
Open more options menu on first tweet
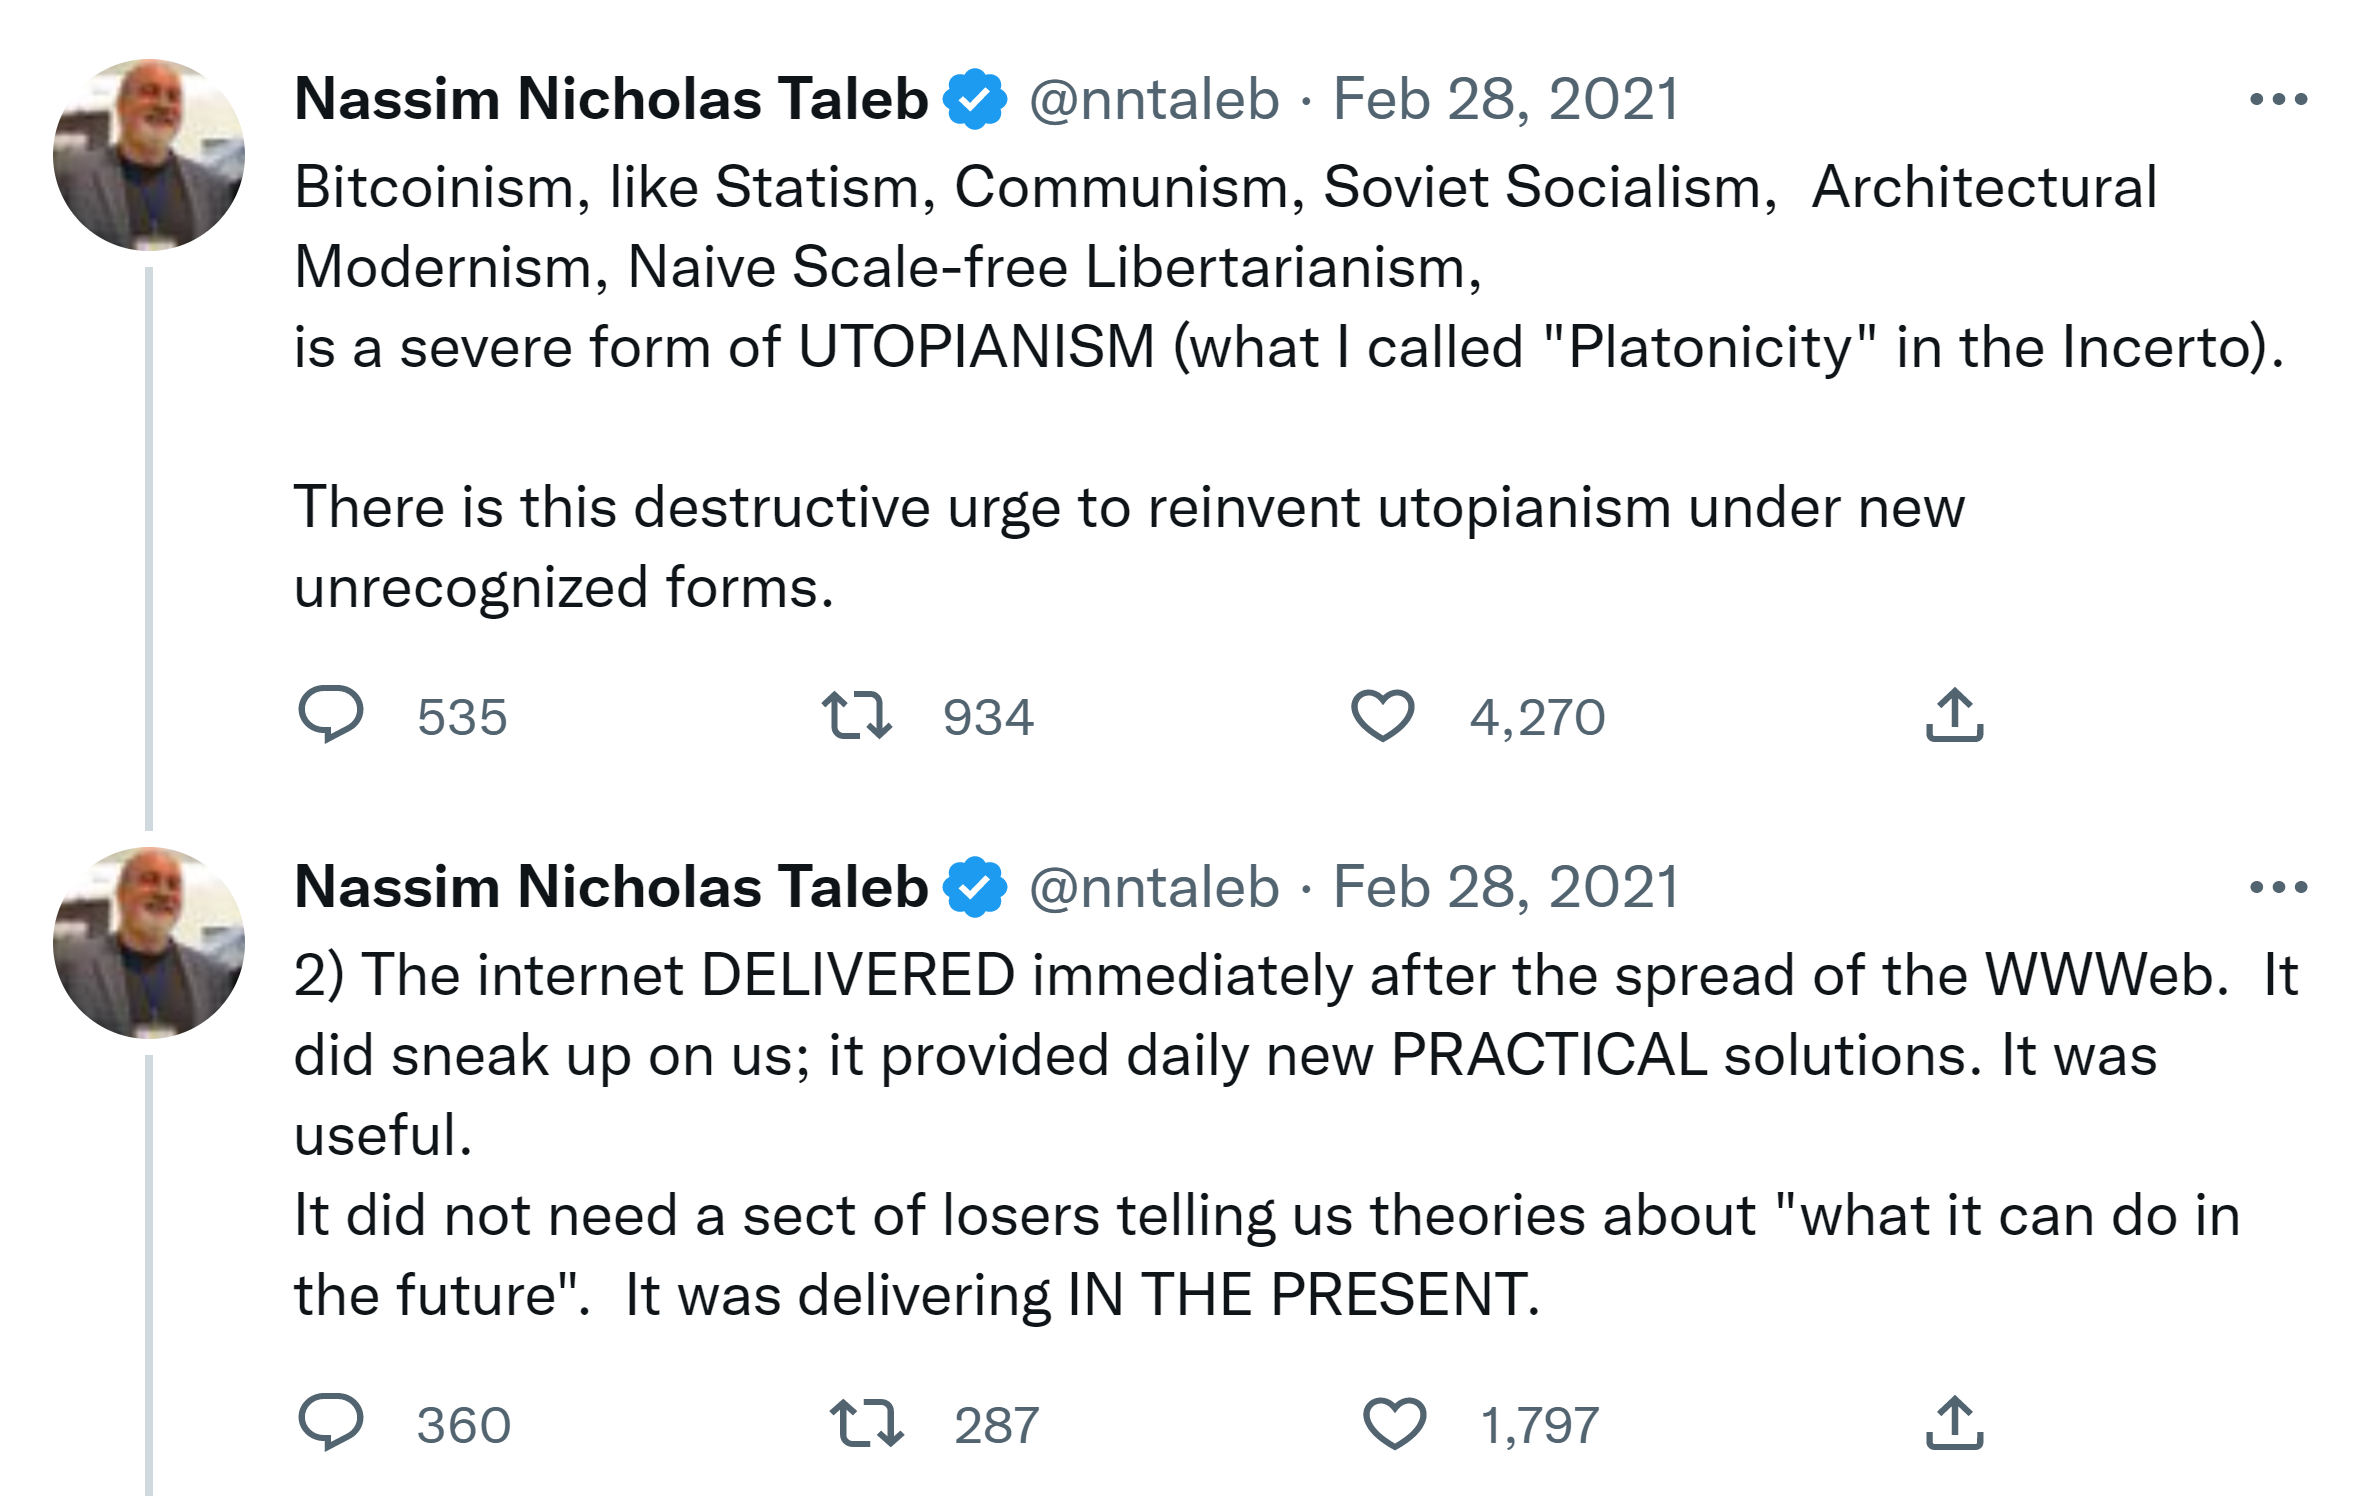coord(2277,99)
